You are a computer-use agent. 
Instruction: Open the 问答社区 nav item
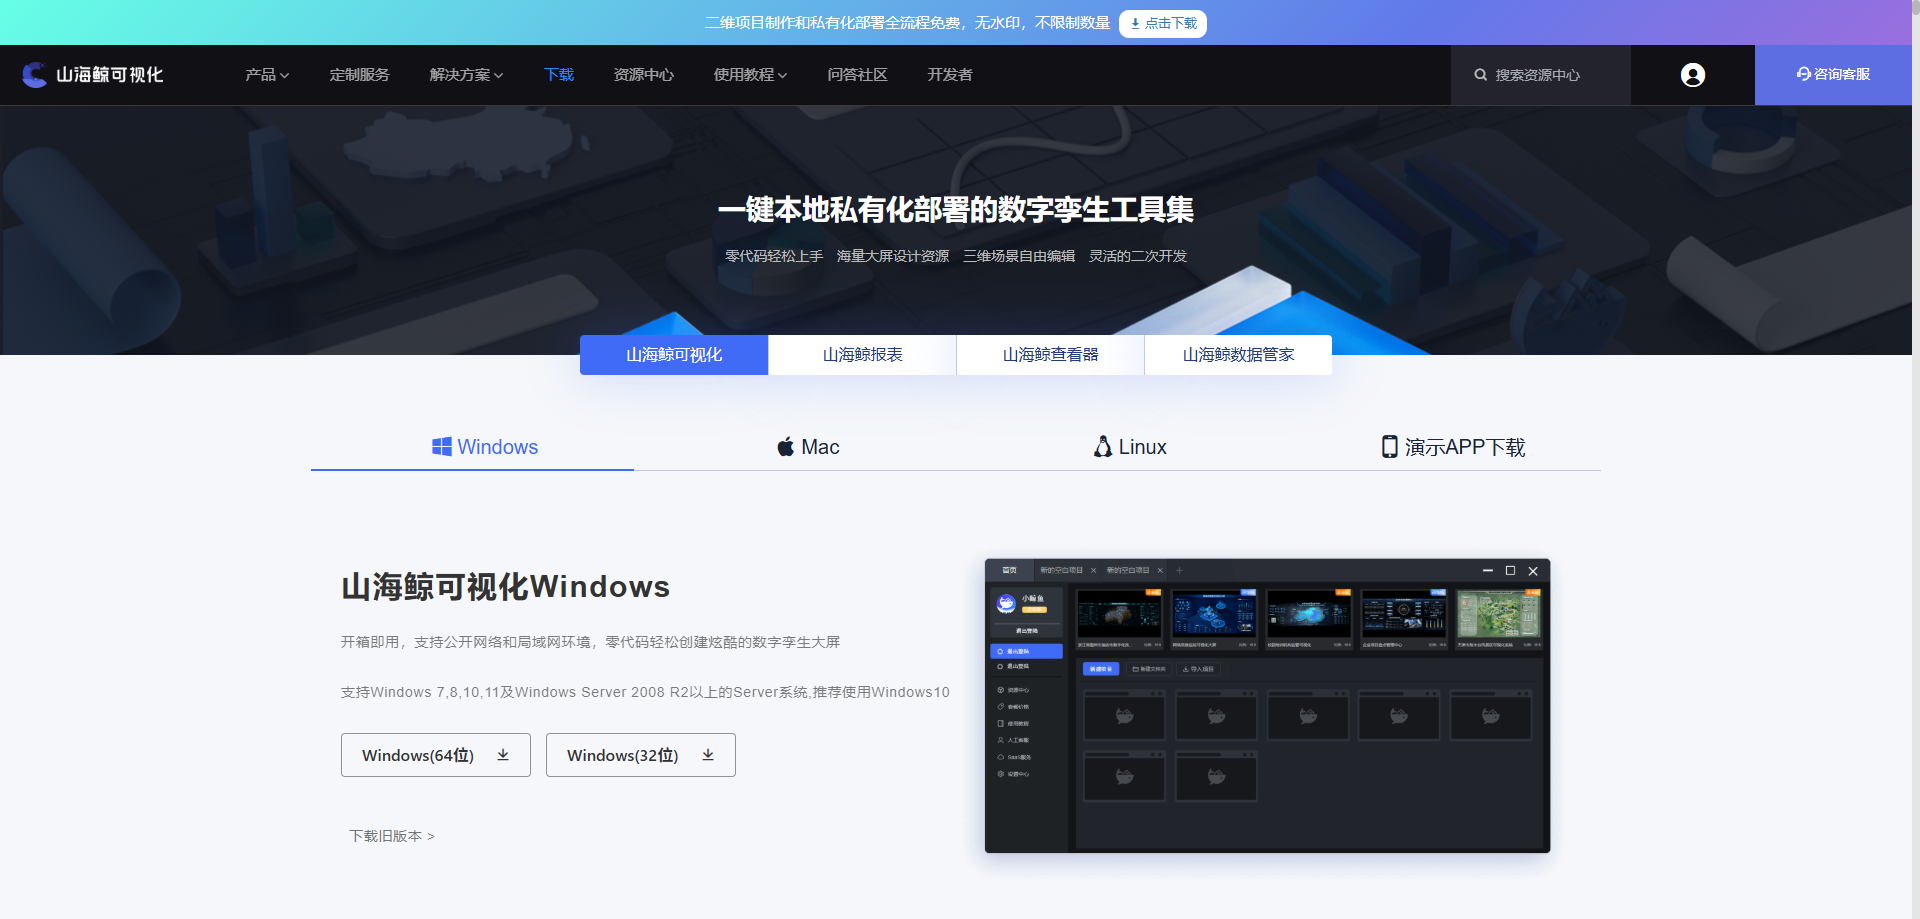pos(857,75)
